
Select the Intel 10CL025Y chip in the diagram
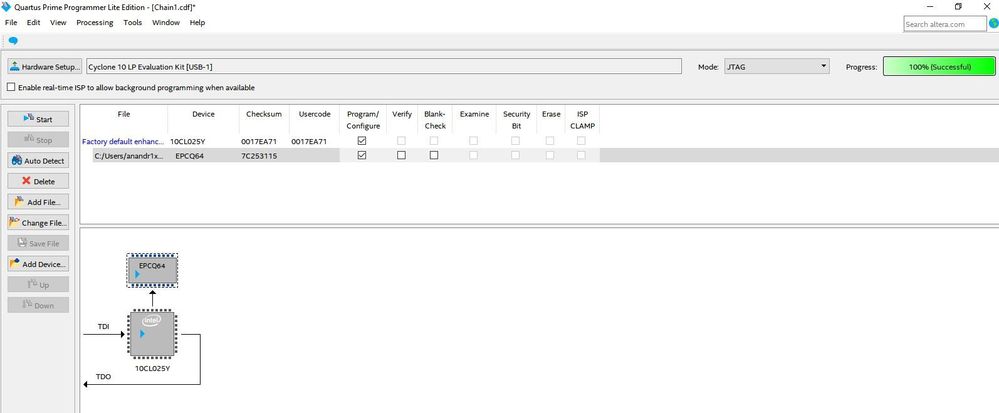(x=152, y=334)
